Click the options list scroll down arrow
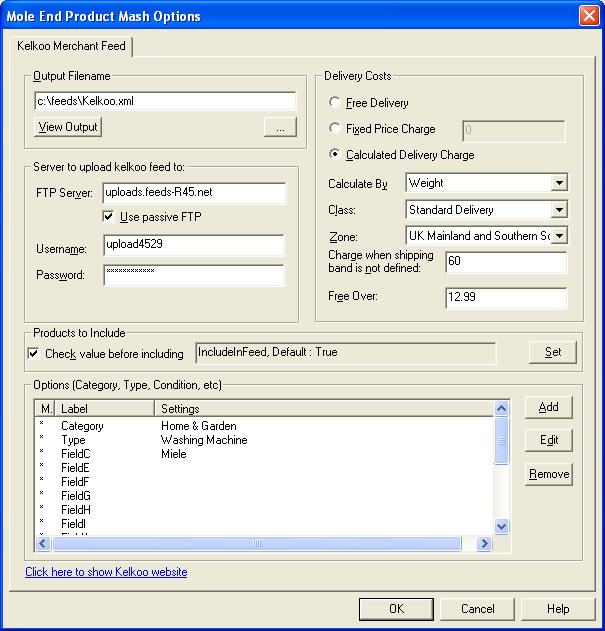 502,526
